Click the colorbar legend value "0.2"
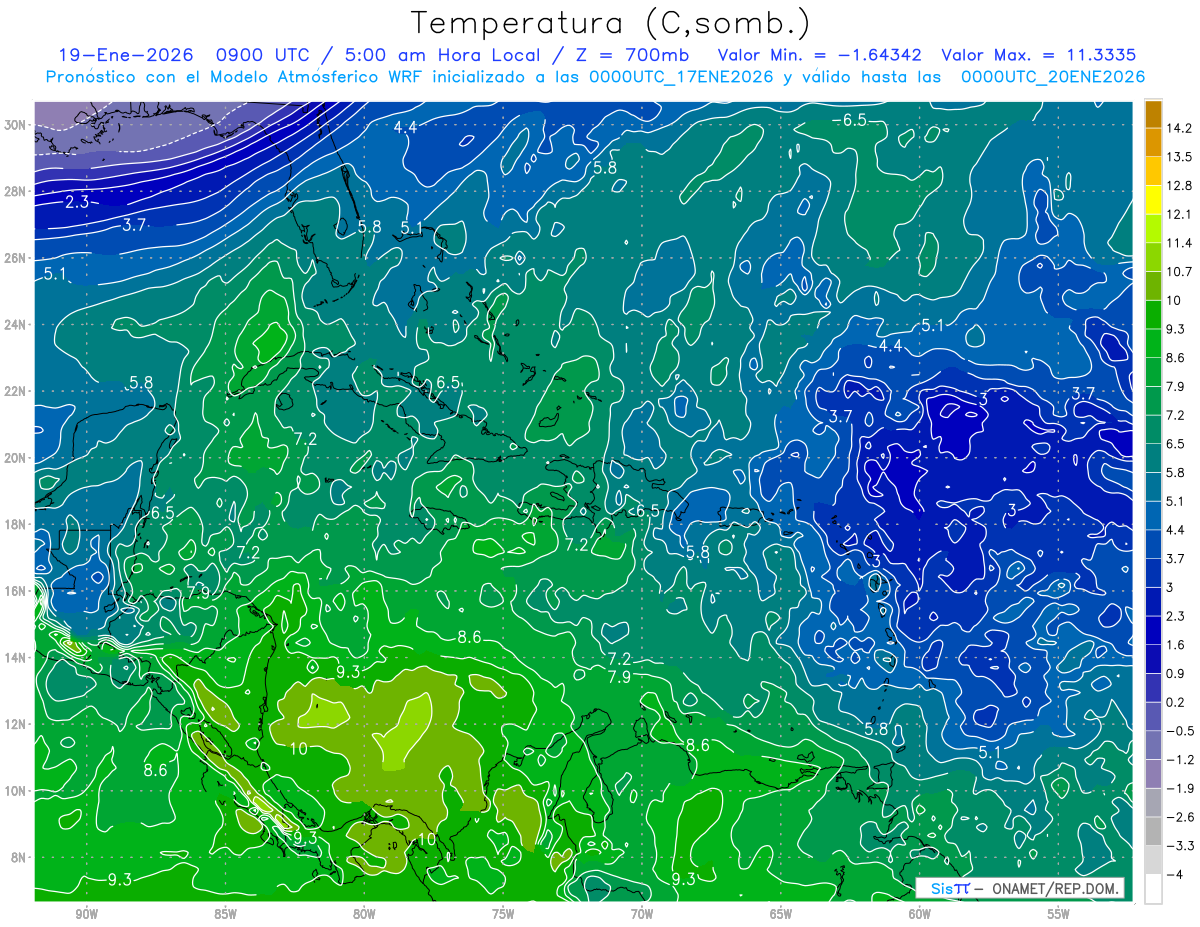This screenshot has height=927, width=1200. pyautogui.click(x=1176, y=702)
